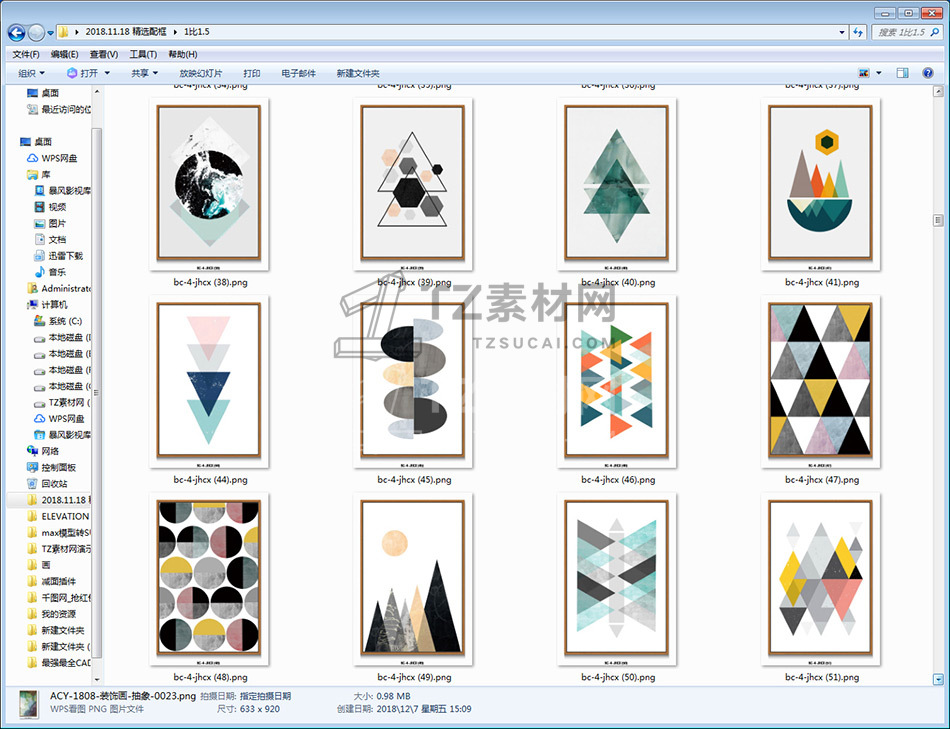Select thumbnail bc-4-jhcx (47).png
The image size is (950, 729).
tap(821, 381)
